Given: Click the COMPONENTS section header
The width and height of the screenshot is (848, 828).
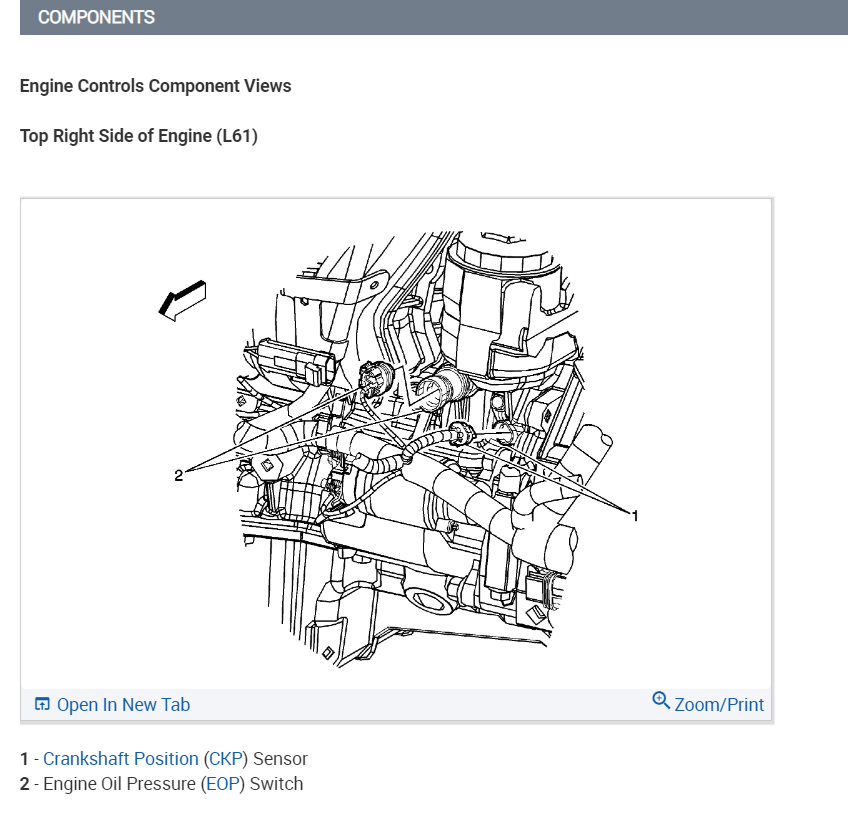Looking at the screenshot, I should click(434, 17).
